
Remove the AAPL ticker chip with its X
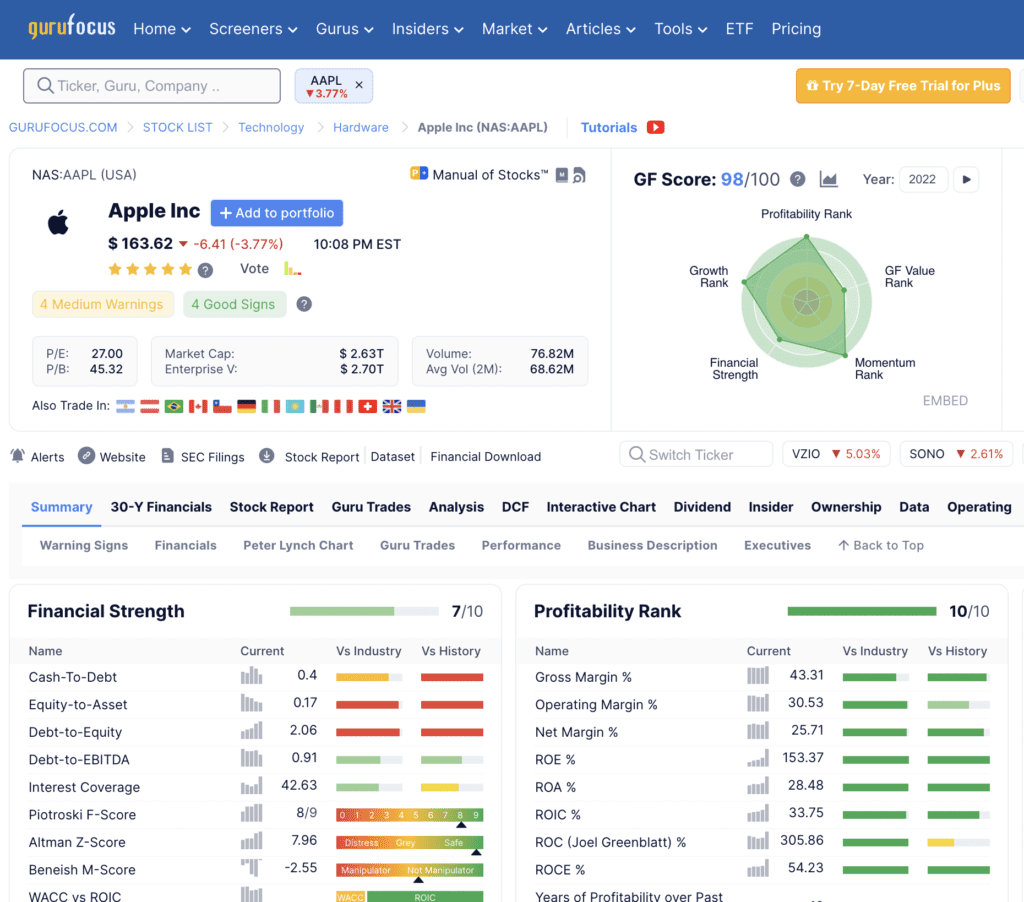pos(359,85)
